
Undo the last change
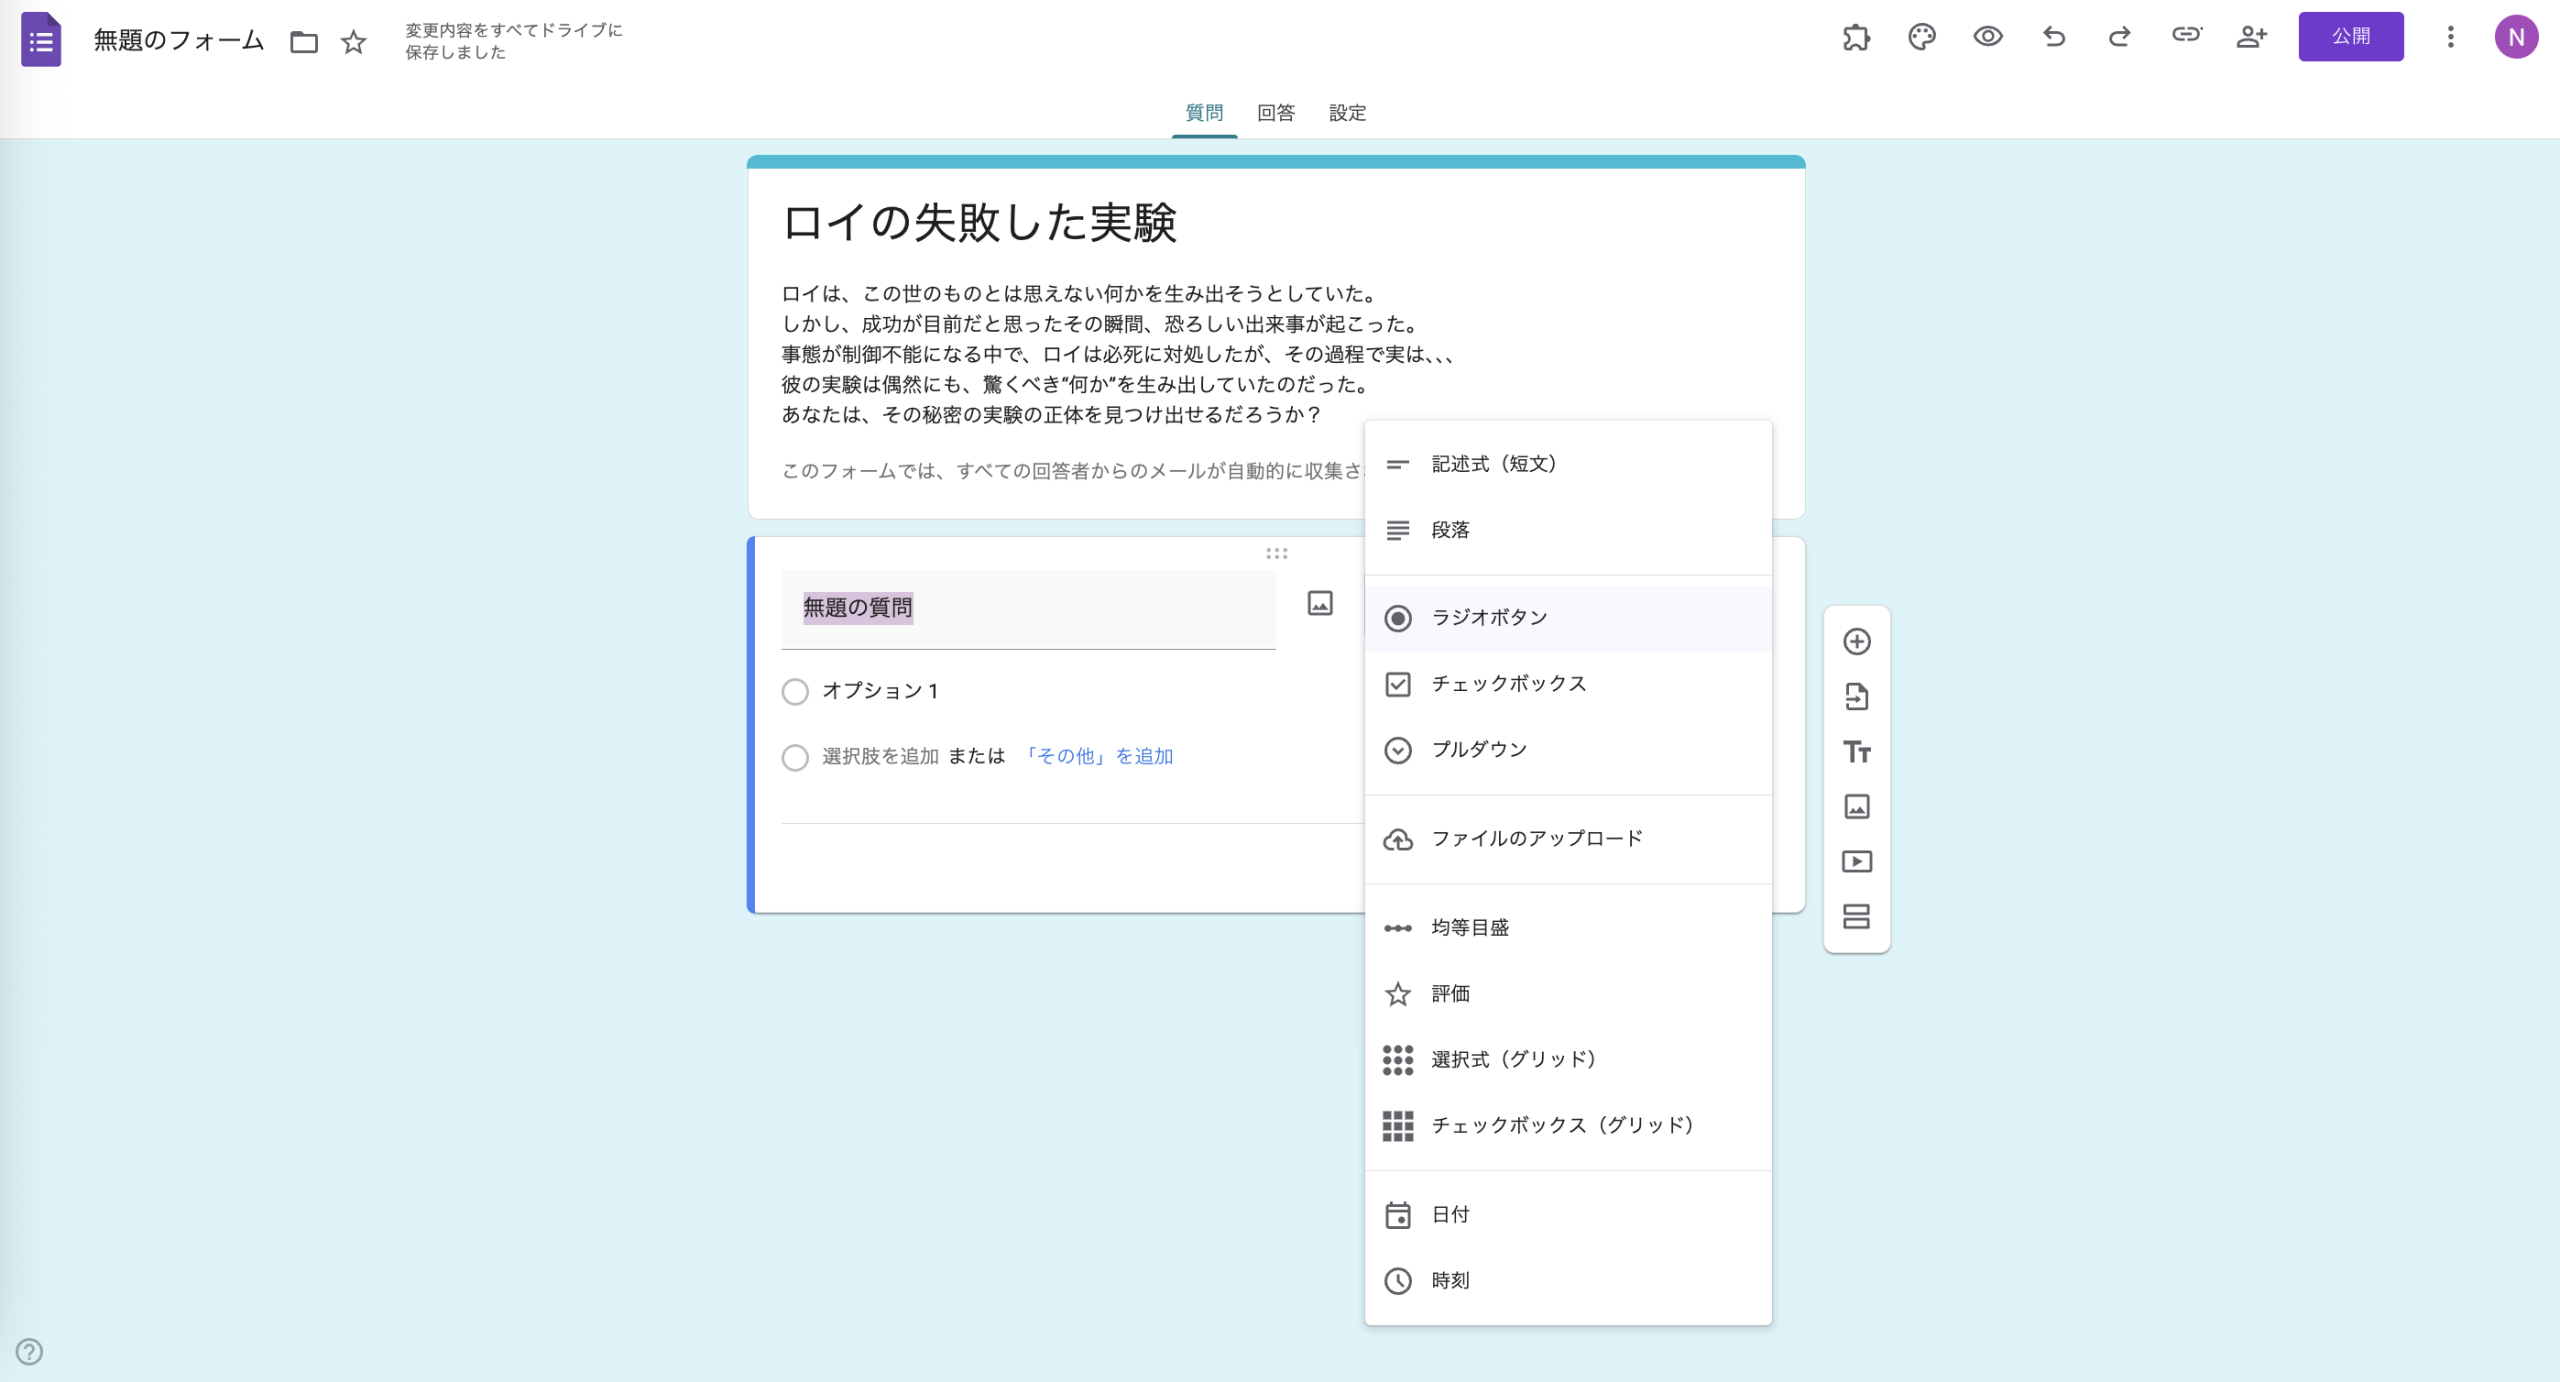click(2052, 36)
